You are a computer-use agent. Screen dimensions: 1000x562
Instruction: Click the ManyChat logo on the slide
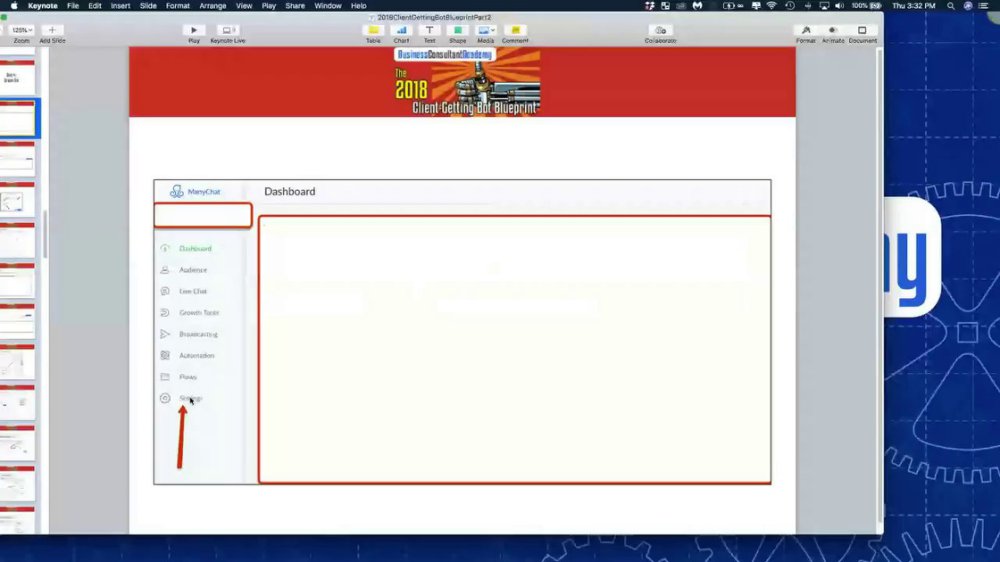tap(195, 191)
